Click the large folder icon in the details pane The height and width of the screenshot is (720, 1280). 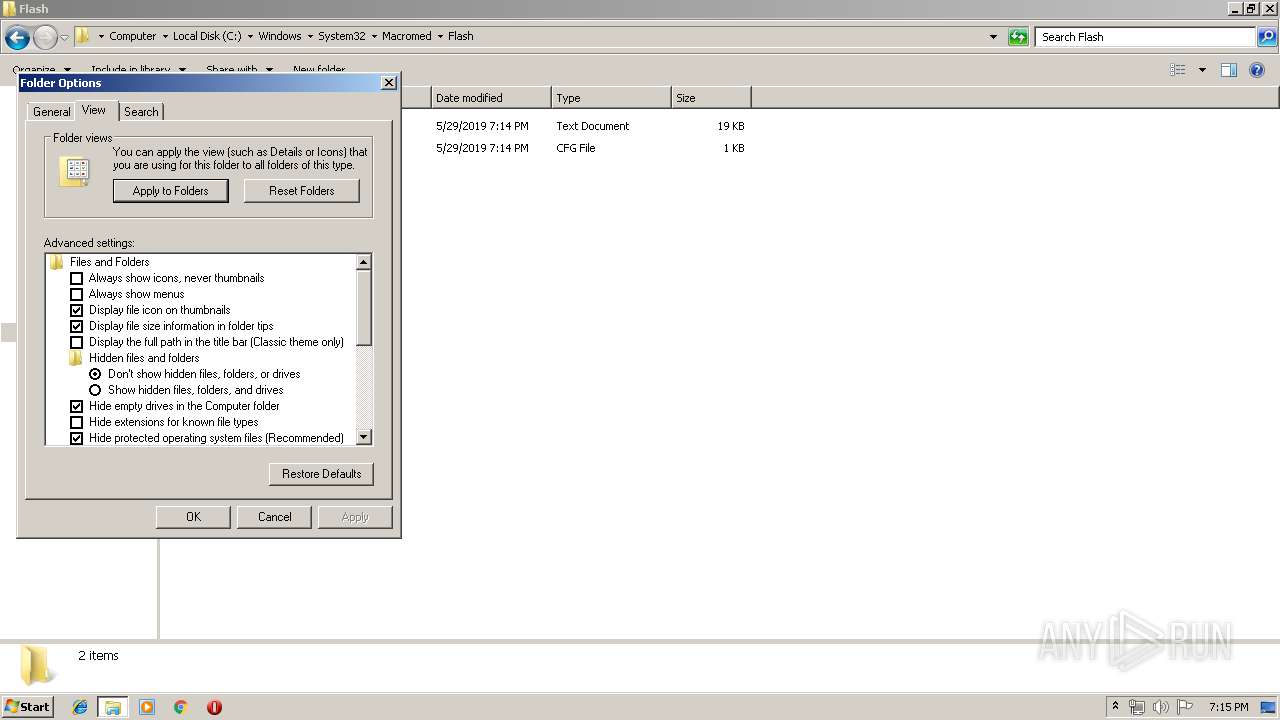point(37,664)
